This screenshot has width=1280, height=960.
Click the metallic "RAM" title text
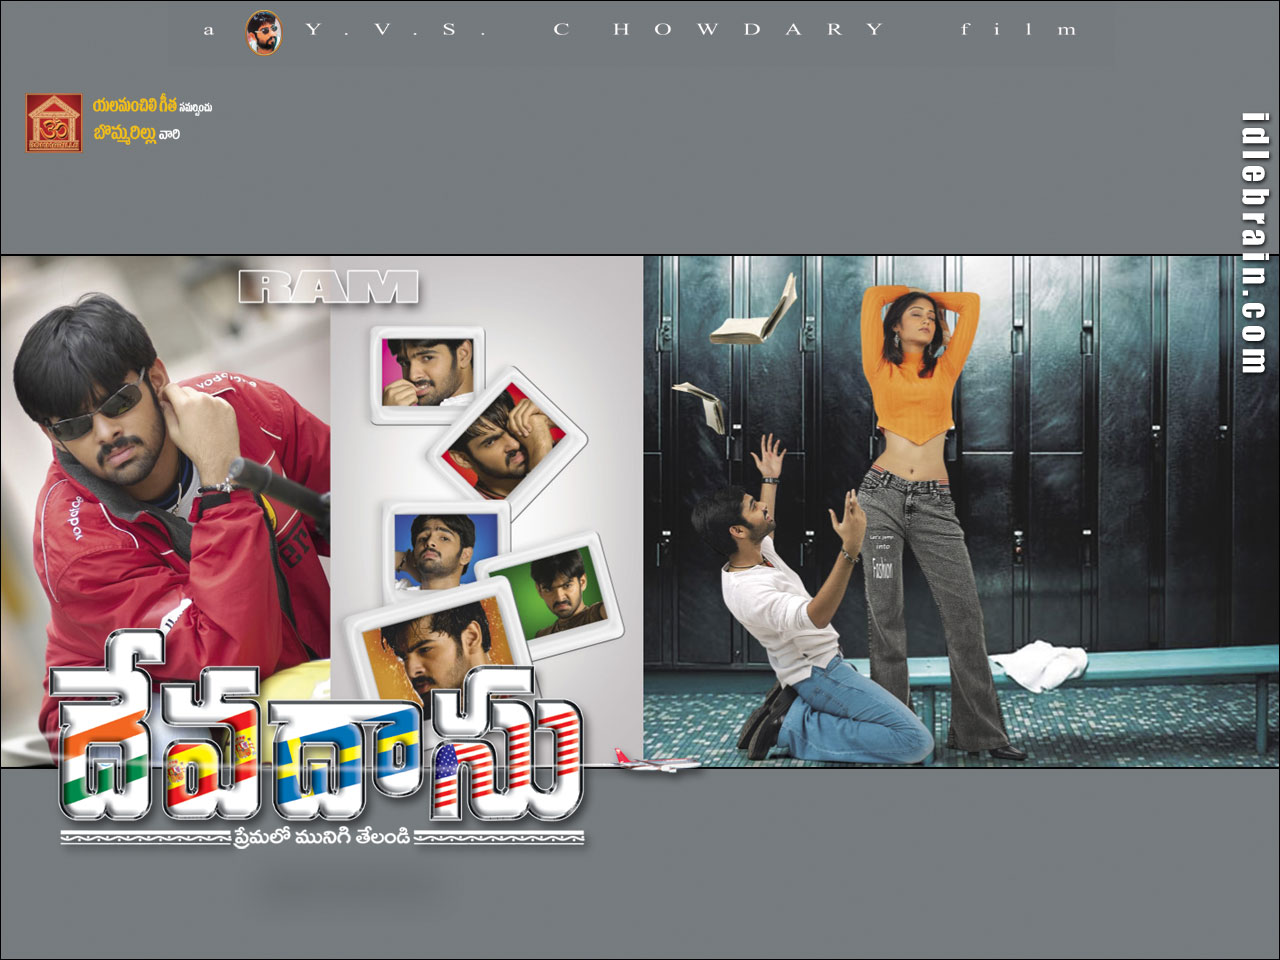329,287
